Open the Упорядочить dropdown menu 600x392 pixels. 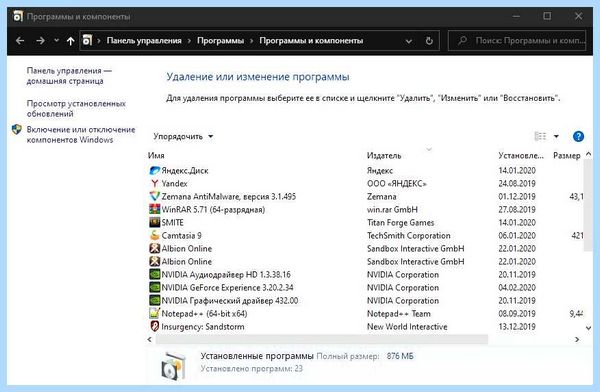click(x=183, y=137)
